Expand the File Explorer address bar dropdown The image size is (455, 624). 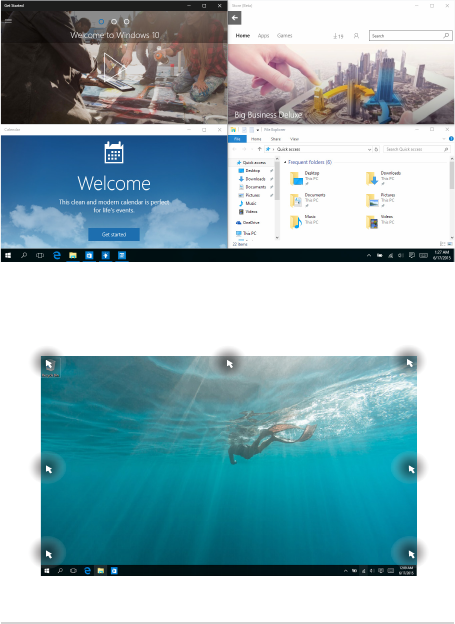coord(369,149)
